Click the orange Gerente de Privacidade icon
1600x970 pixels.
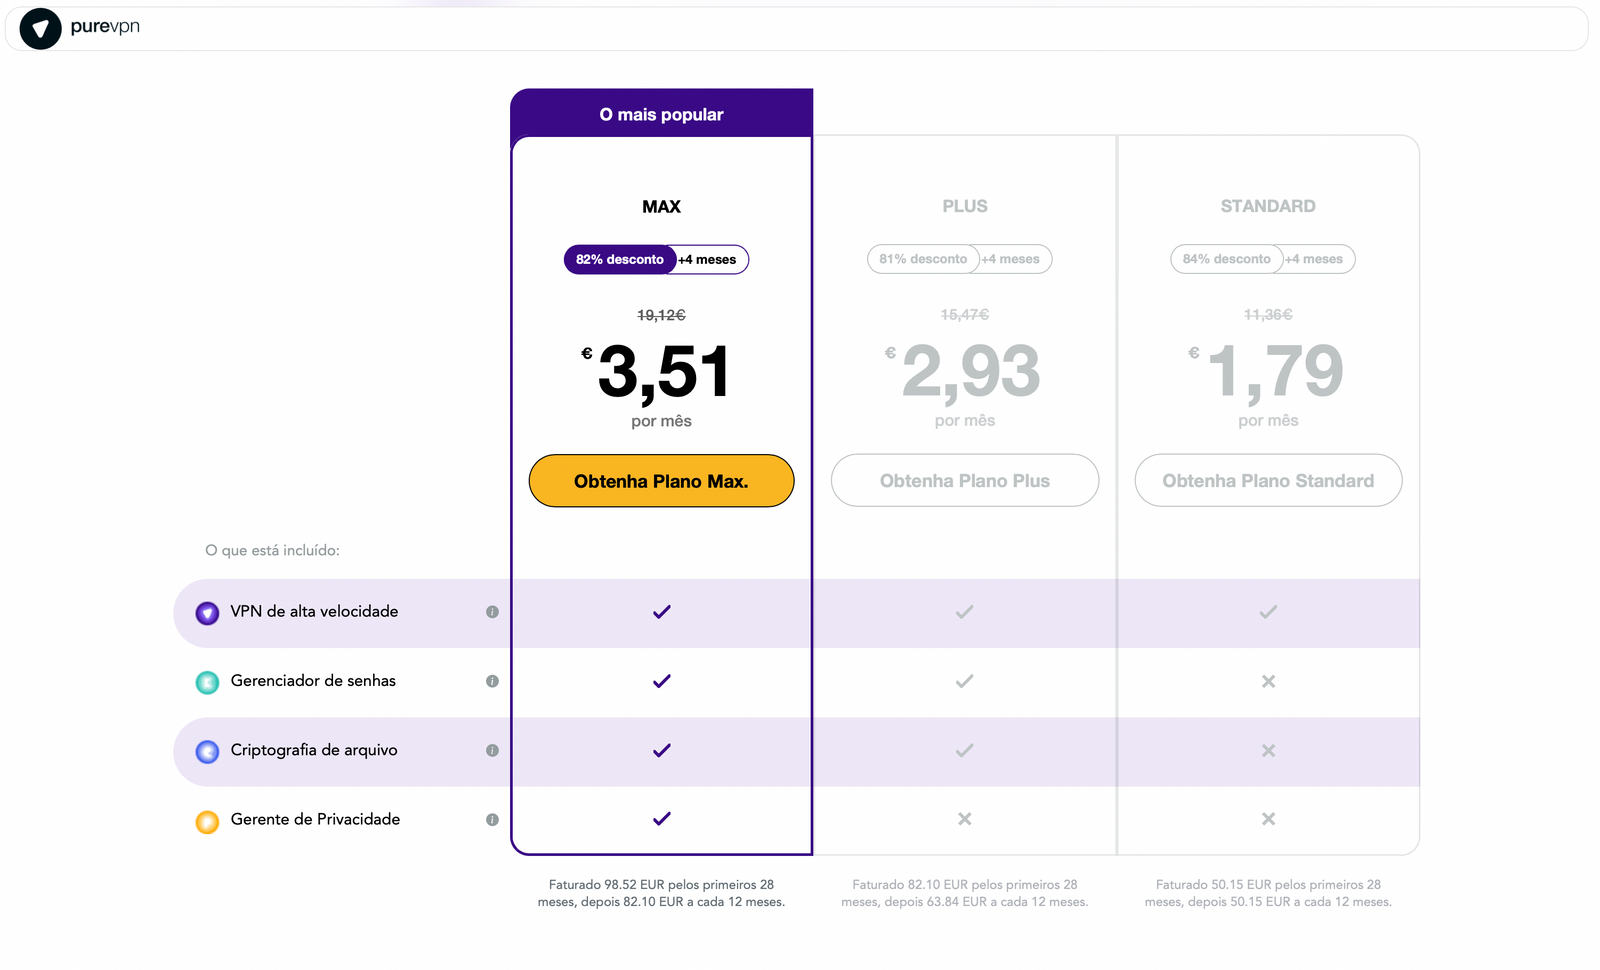click(207, 821)
